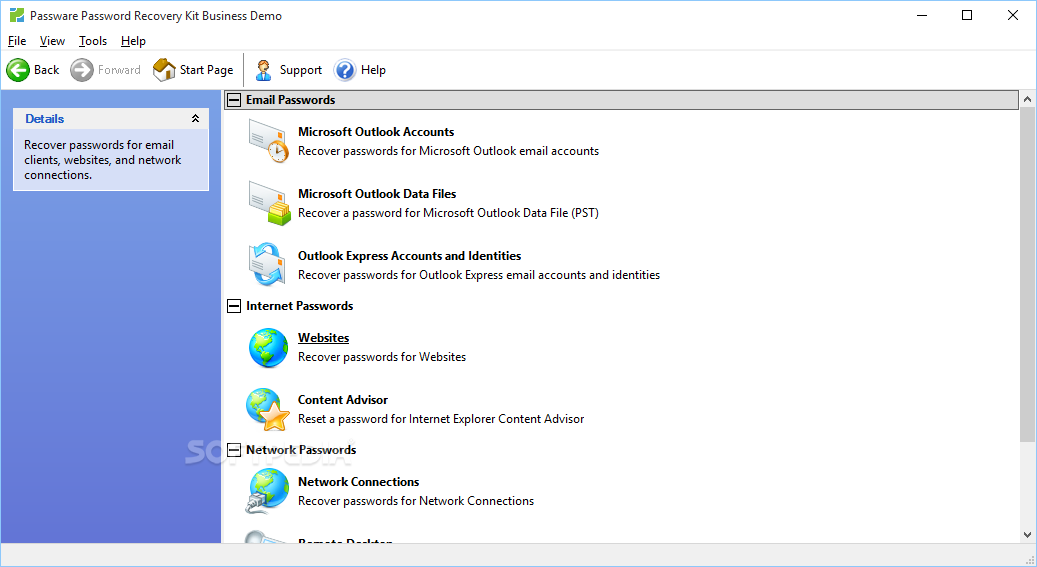This screenshot has height=567, width=1037.
Task: Minimize the Passware window
Action: (x=922, y=15)
